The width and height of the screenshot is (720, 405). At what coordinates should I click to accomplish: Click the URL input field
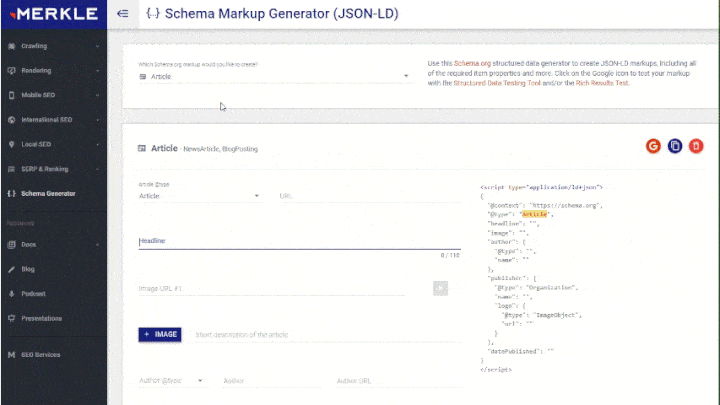click(x=370, y=196)
